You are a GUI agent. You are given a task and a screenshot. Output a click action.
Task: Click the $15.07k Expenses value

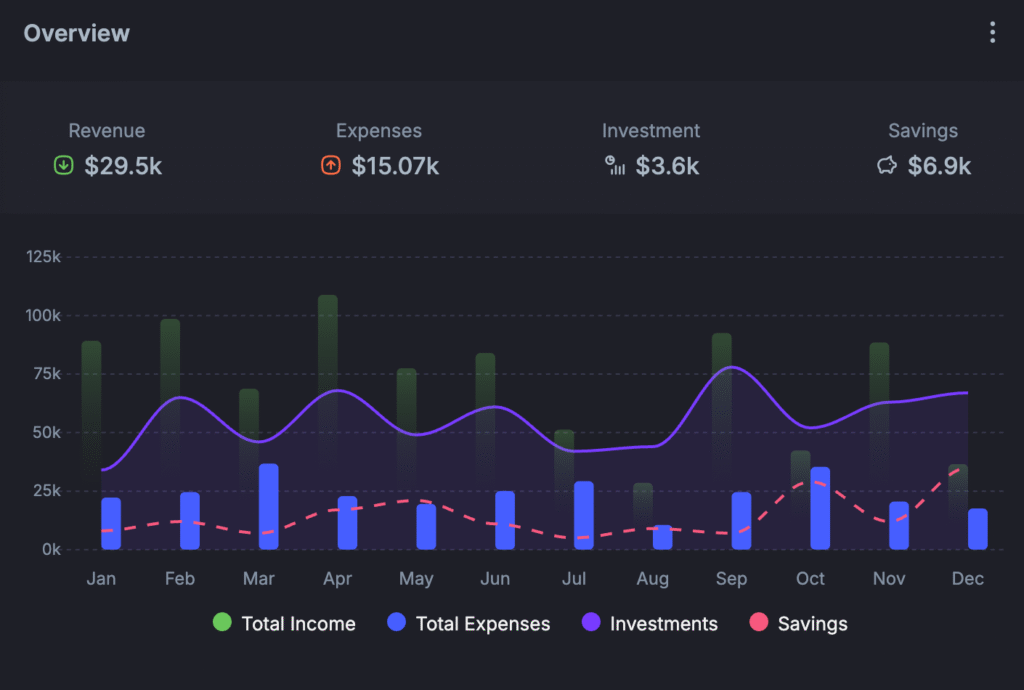click(395, 166)
